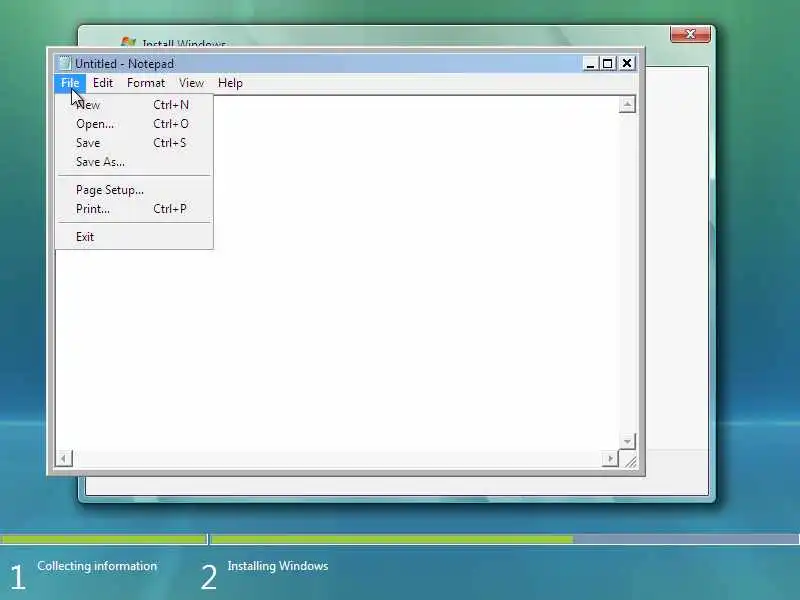
Task: Click the Installing Windows progress bar
Action: (x=505, y=539)
